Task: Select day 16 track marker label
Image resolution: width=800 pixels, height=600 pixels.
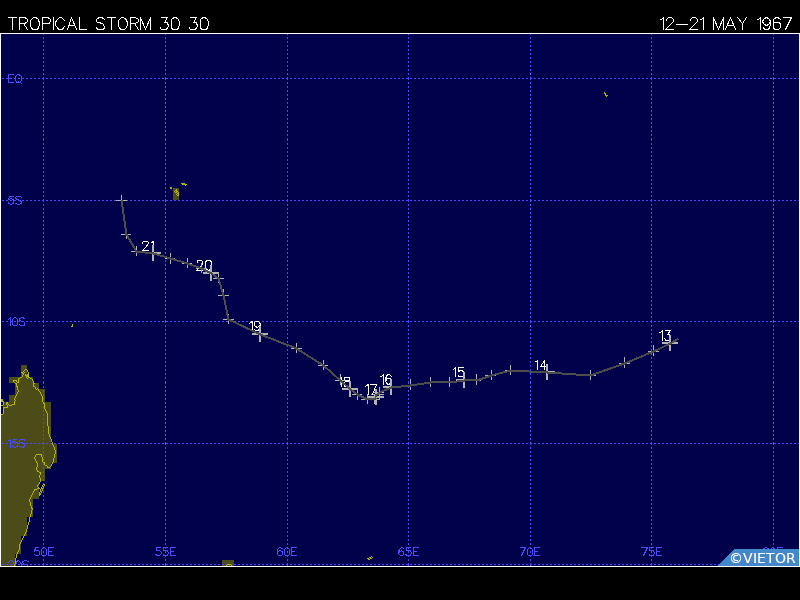Action: 386,380
